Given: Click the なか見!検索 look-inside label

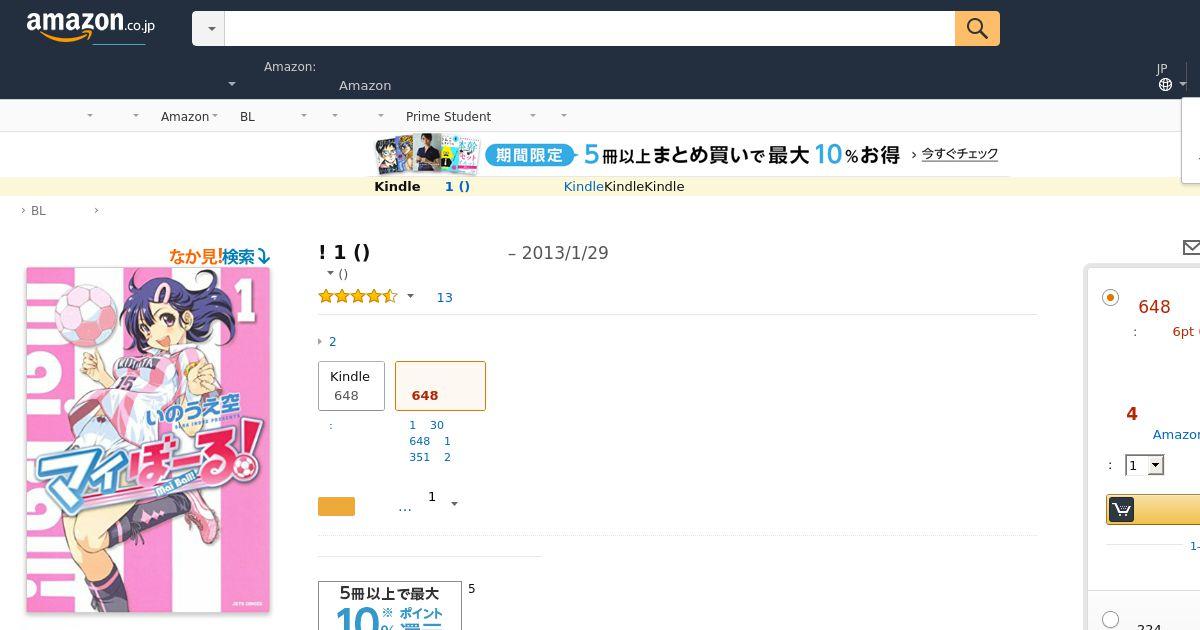Looking at the screenshot, I should coord(220,256).
